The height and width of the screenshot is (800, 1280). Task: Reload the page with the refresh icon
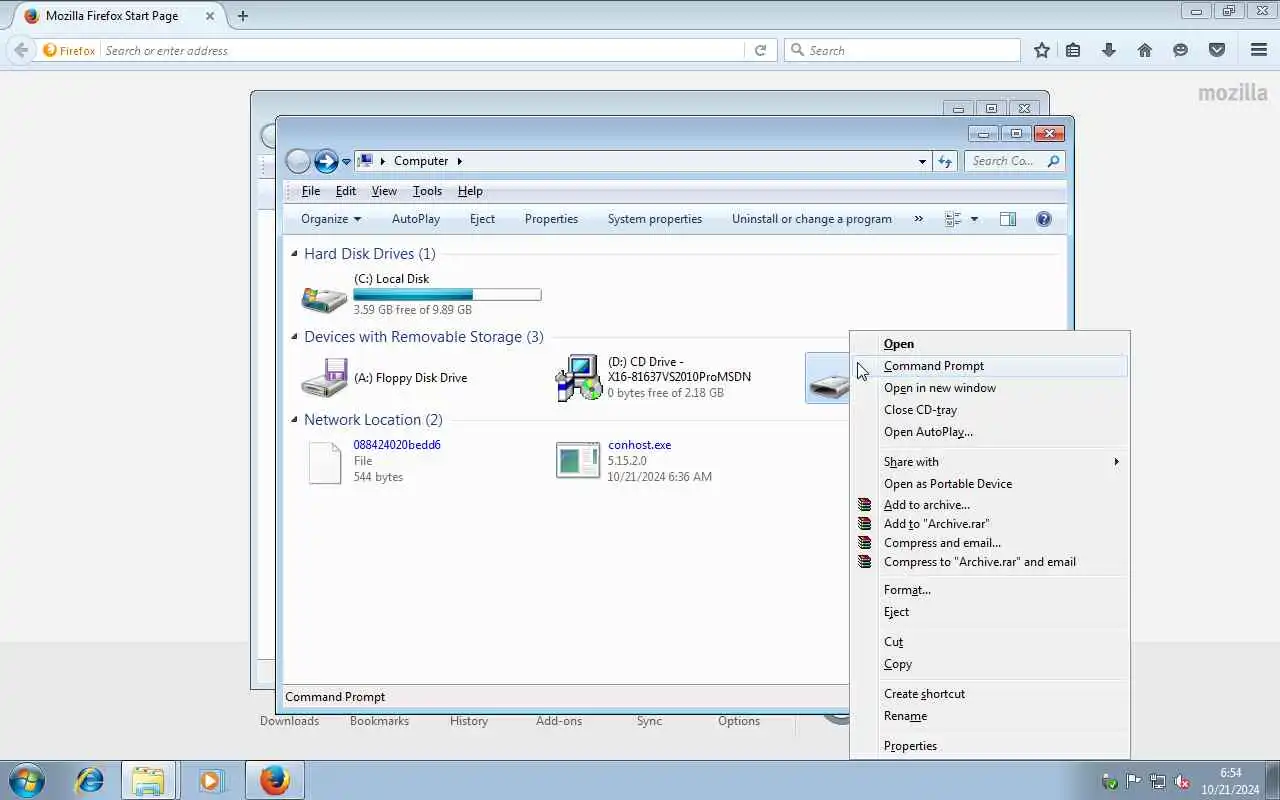point(761,50)
